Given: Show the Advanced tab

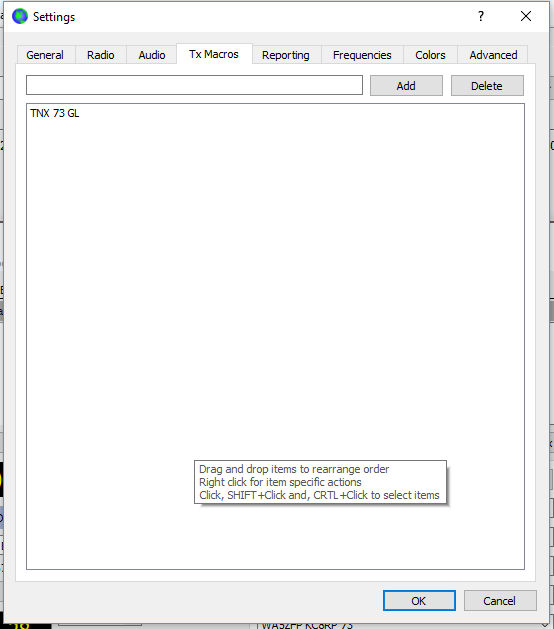Looking at the screenshot, I should [493, 55].
